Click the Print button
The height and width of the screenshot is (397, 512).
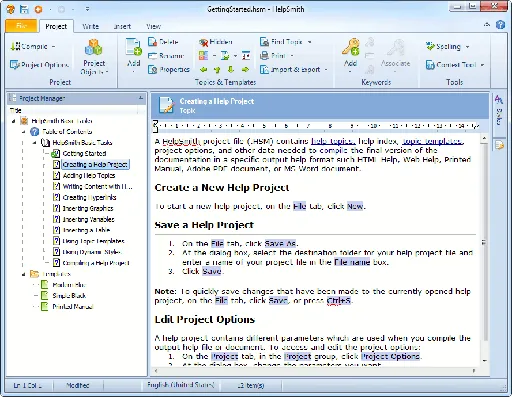pos(273,55)
